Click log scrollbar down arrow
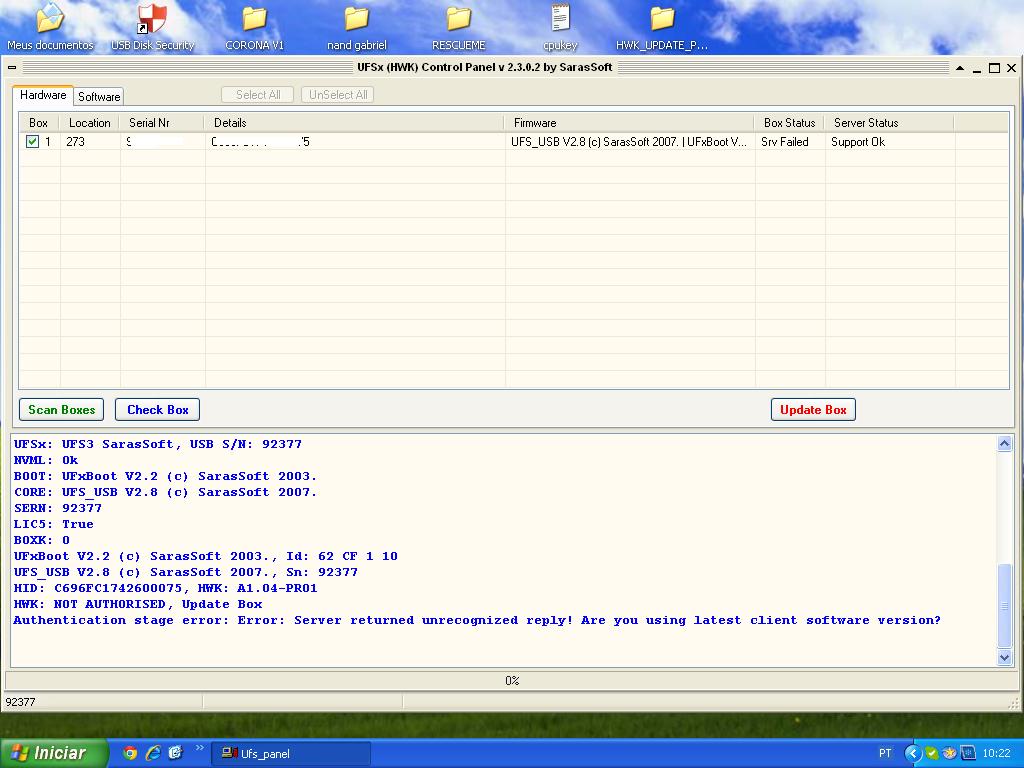Viewport: 1024px width, 768px height. [1004, 657]
